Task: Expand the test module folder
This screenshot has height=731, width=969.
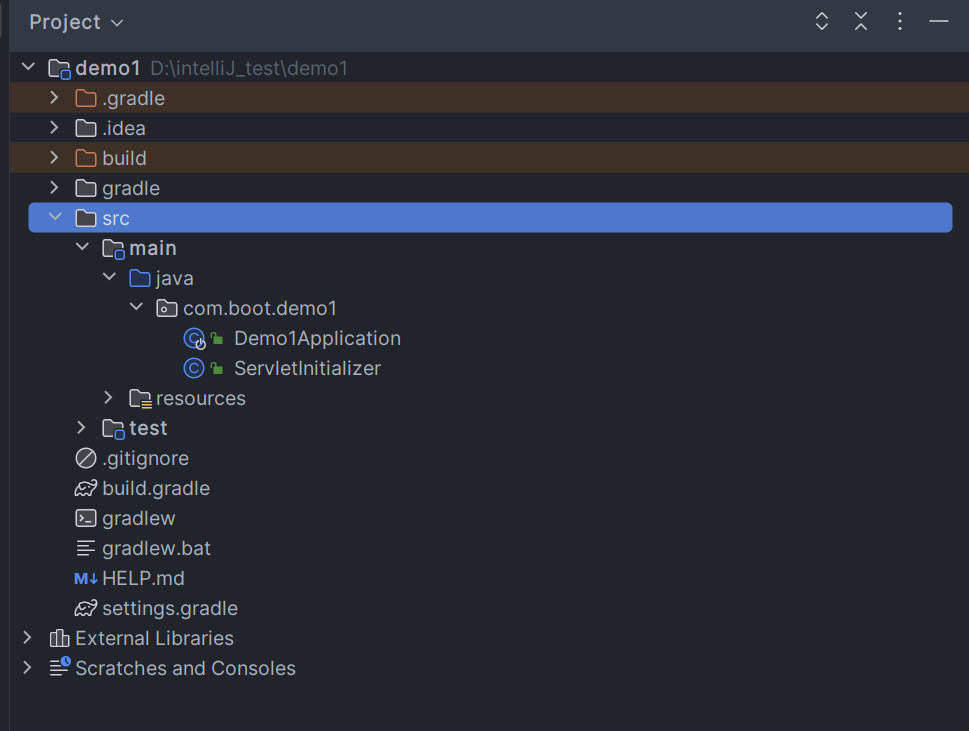Action: tap(82, 428)
